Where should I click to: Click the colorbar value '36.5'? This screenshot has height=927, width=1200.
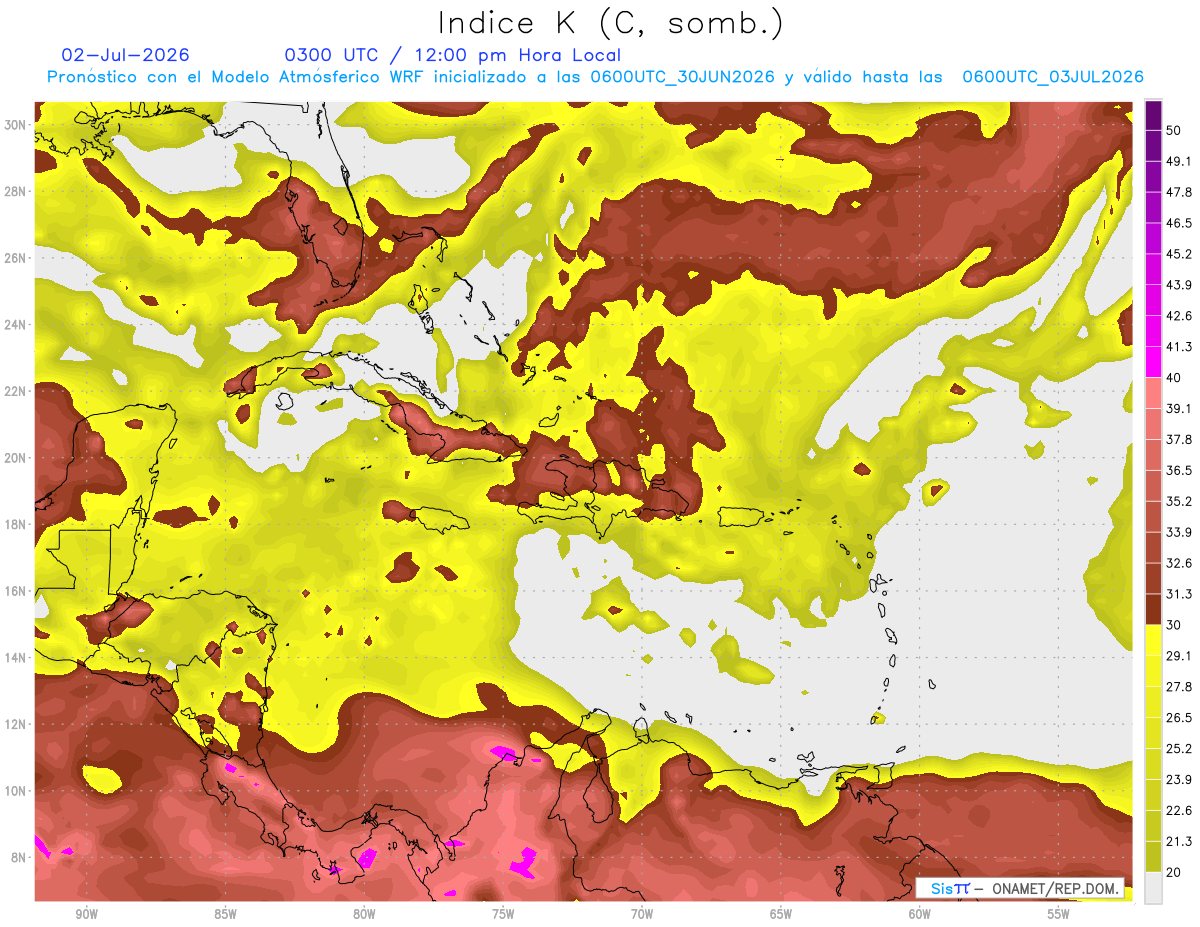coord(1179,470)
